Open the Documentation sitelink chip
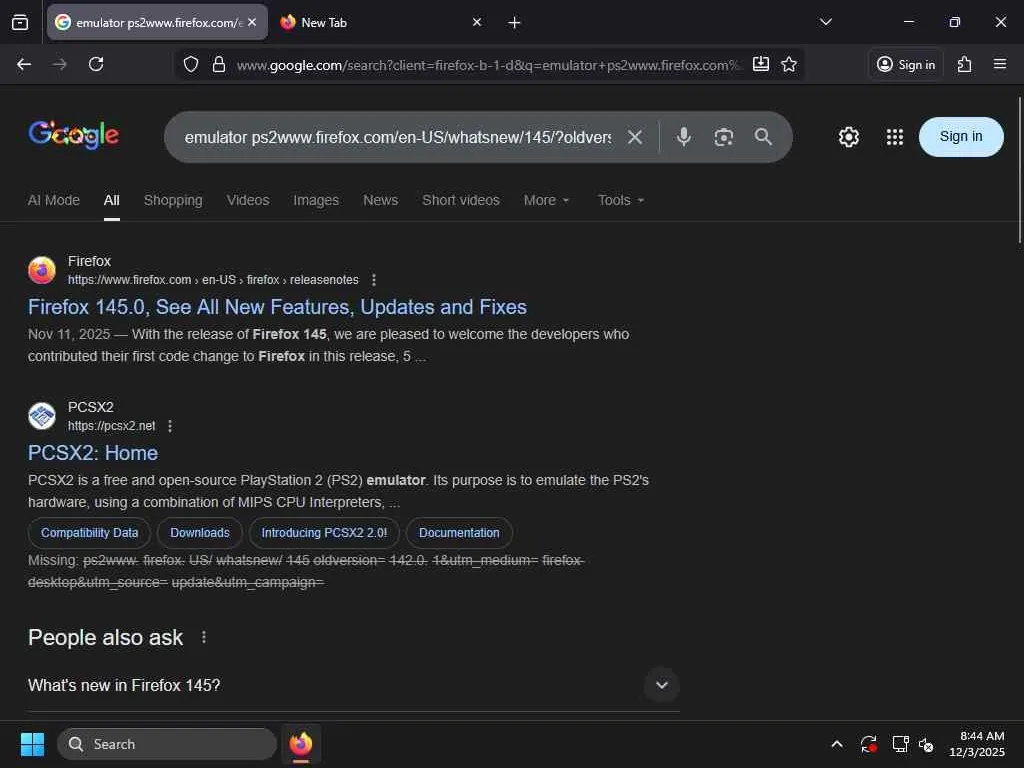Viewport: 1024px width, 768px height. point(459,533)
